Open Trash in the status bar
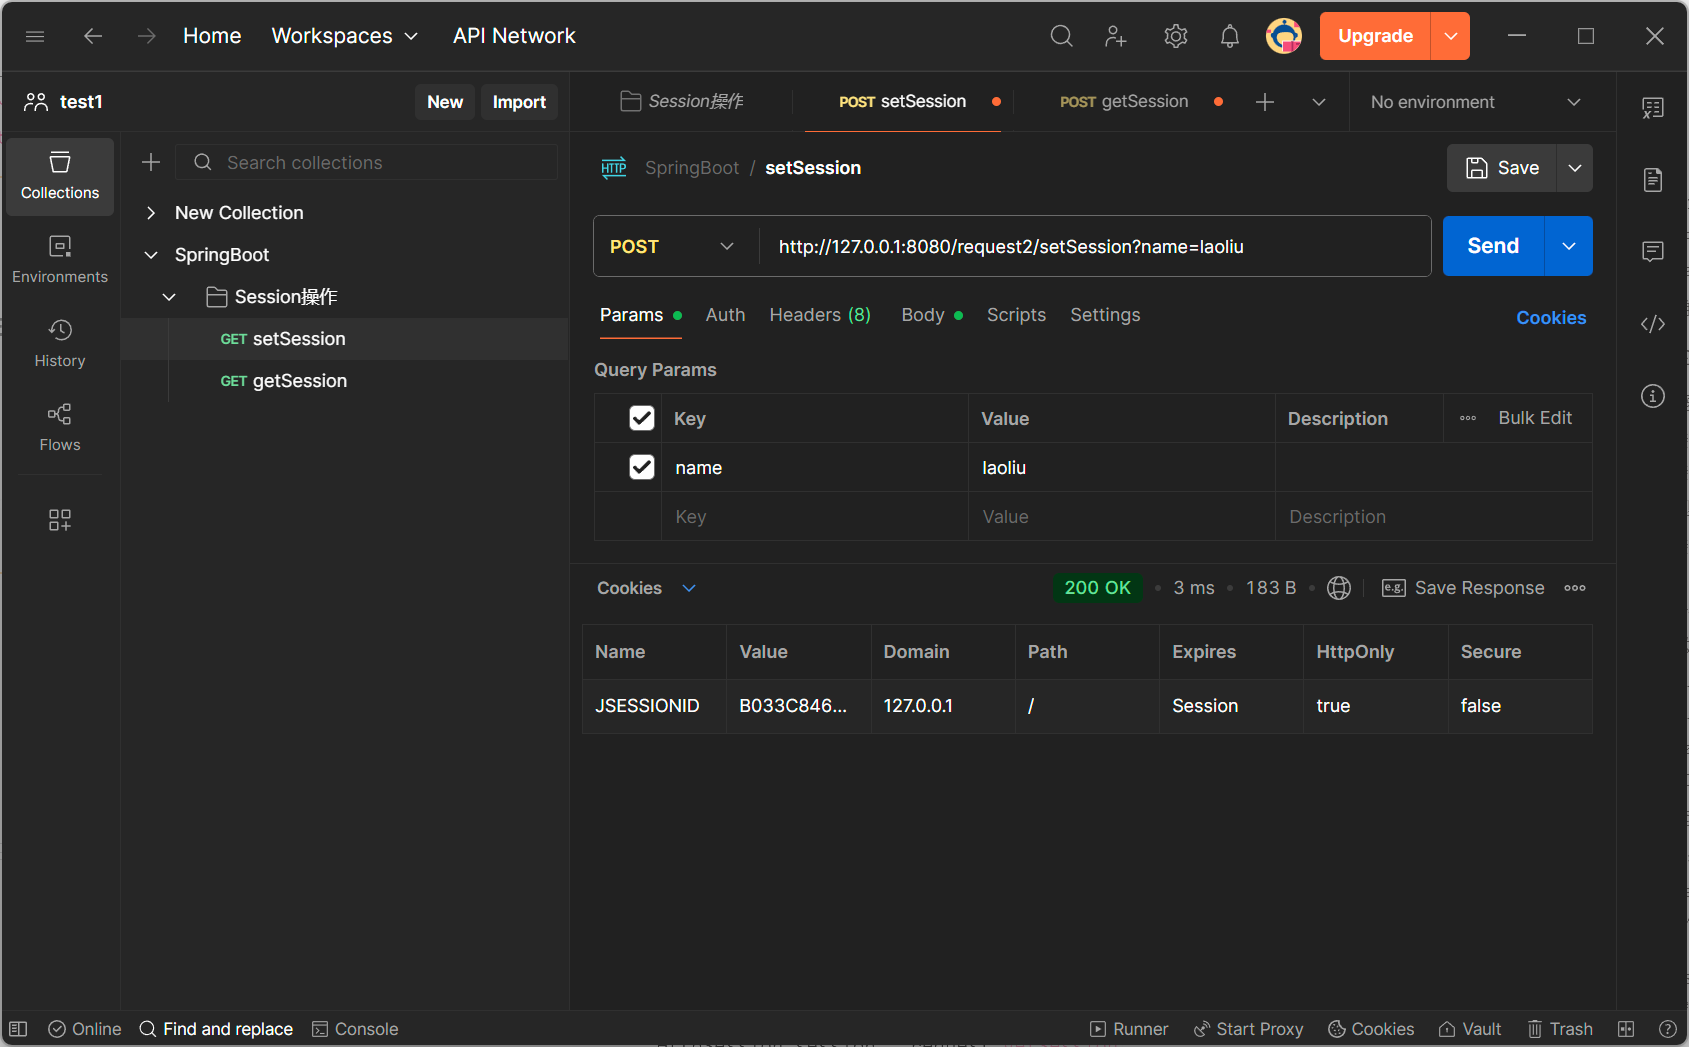The height and width of the screenshot is (1047, 1689). pos(1560,1029)
